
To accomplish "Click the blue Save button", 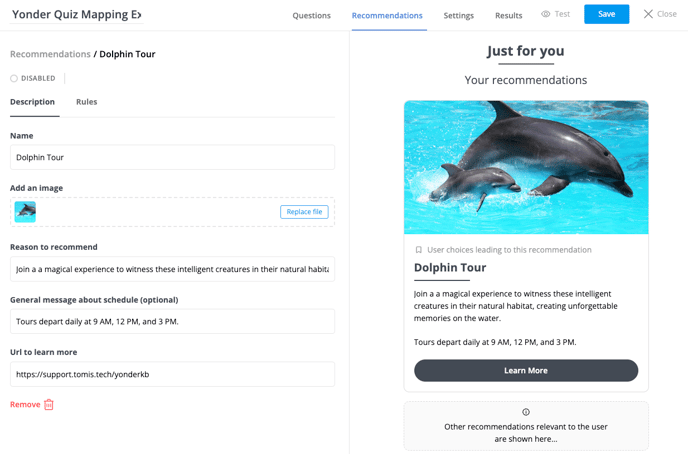I will (x=606, y=14).
